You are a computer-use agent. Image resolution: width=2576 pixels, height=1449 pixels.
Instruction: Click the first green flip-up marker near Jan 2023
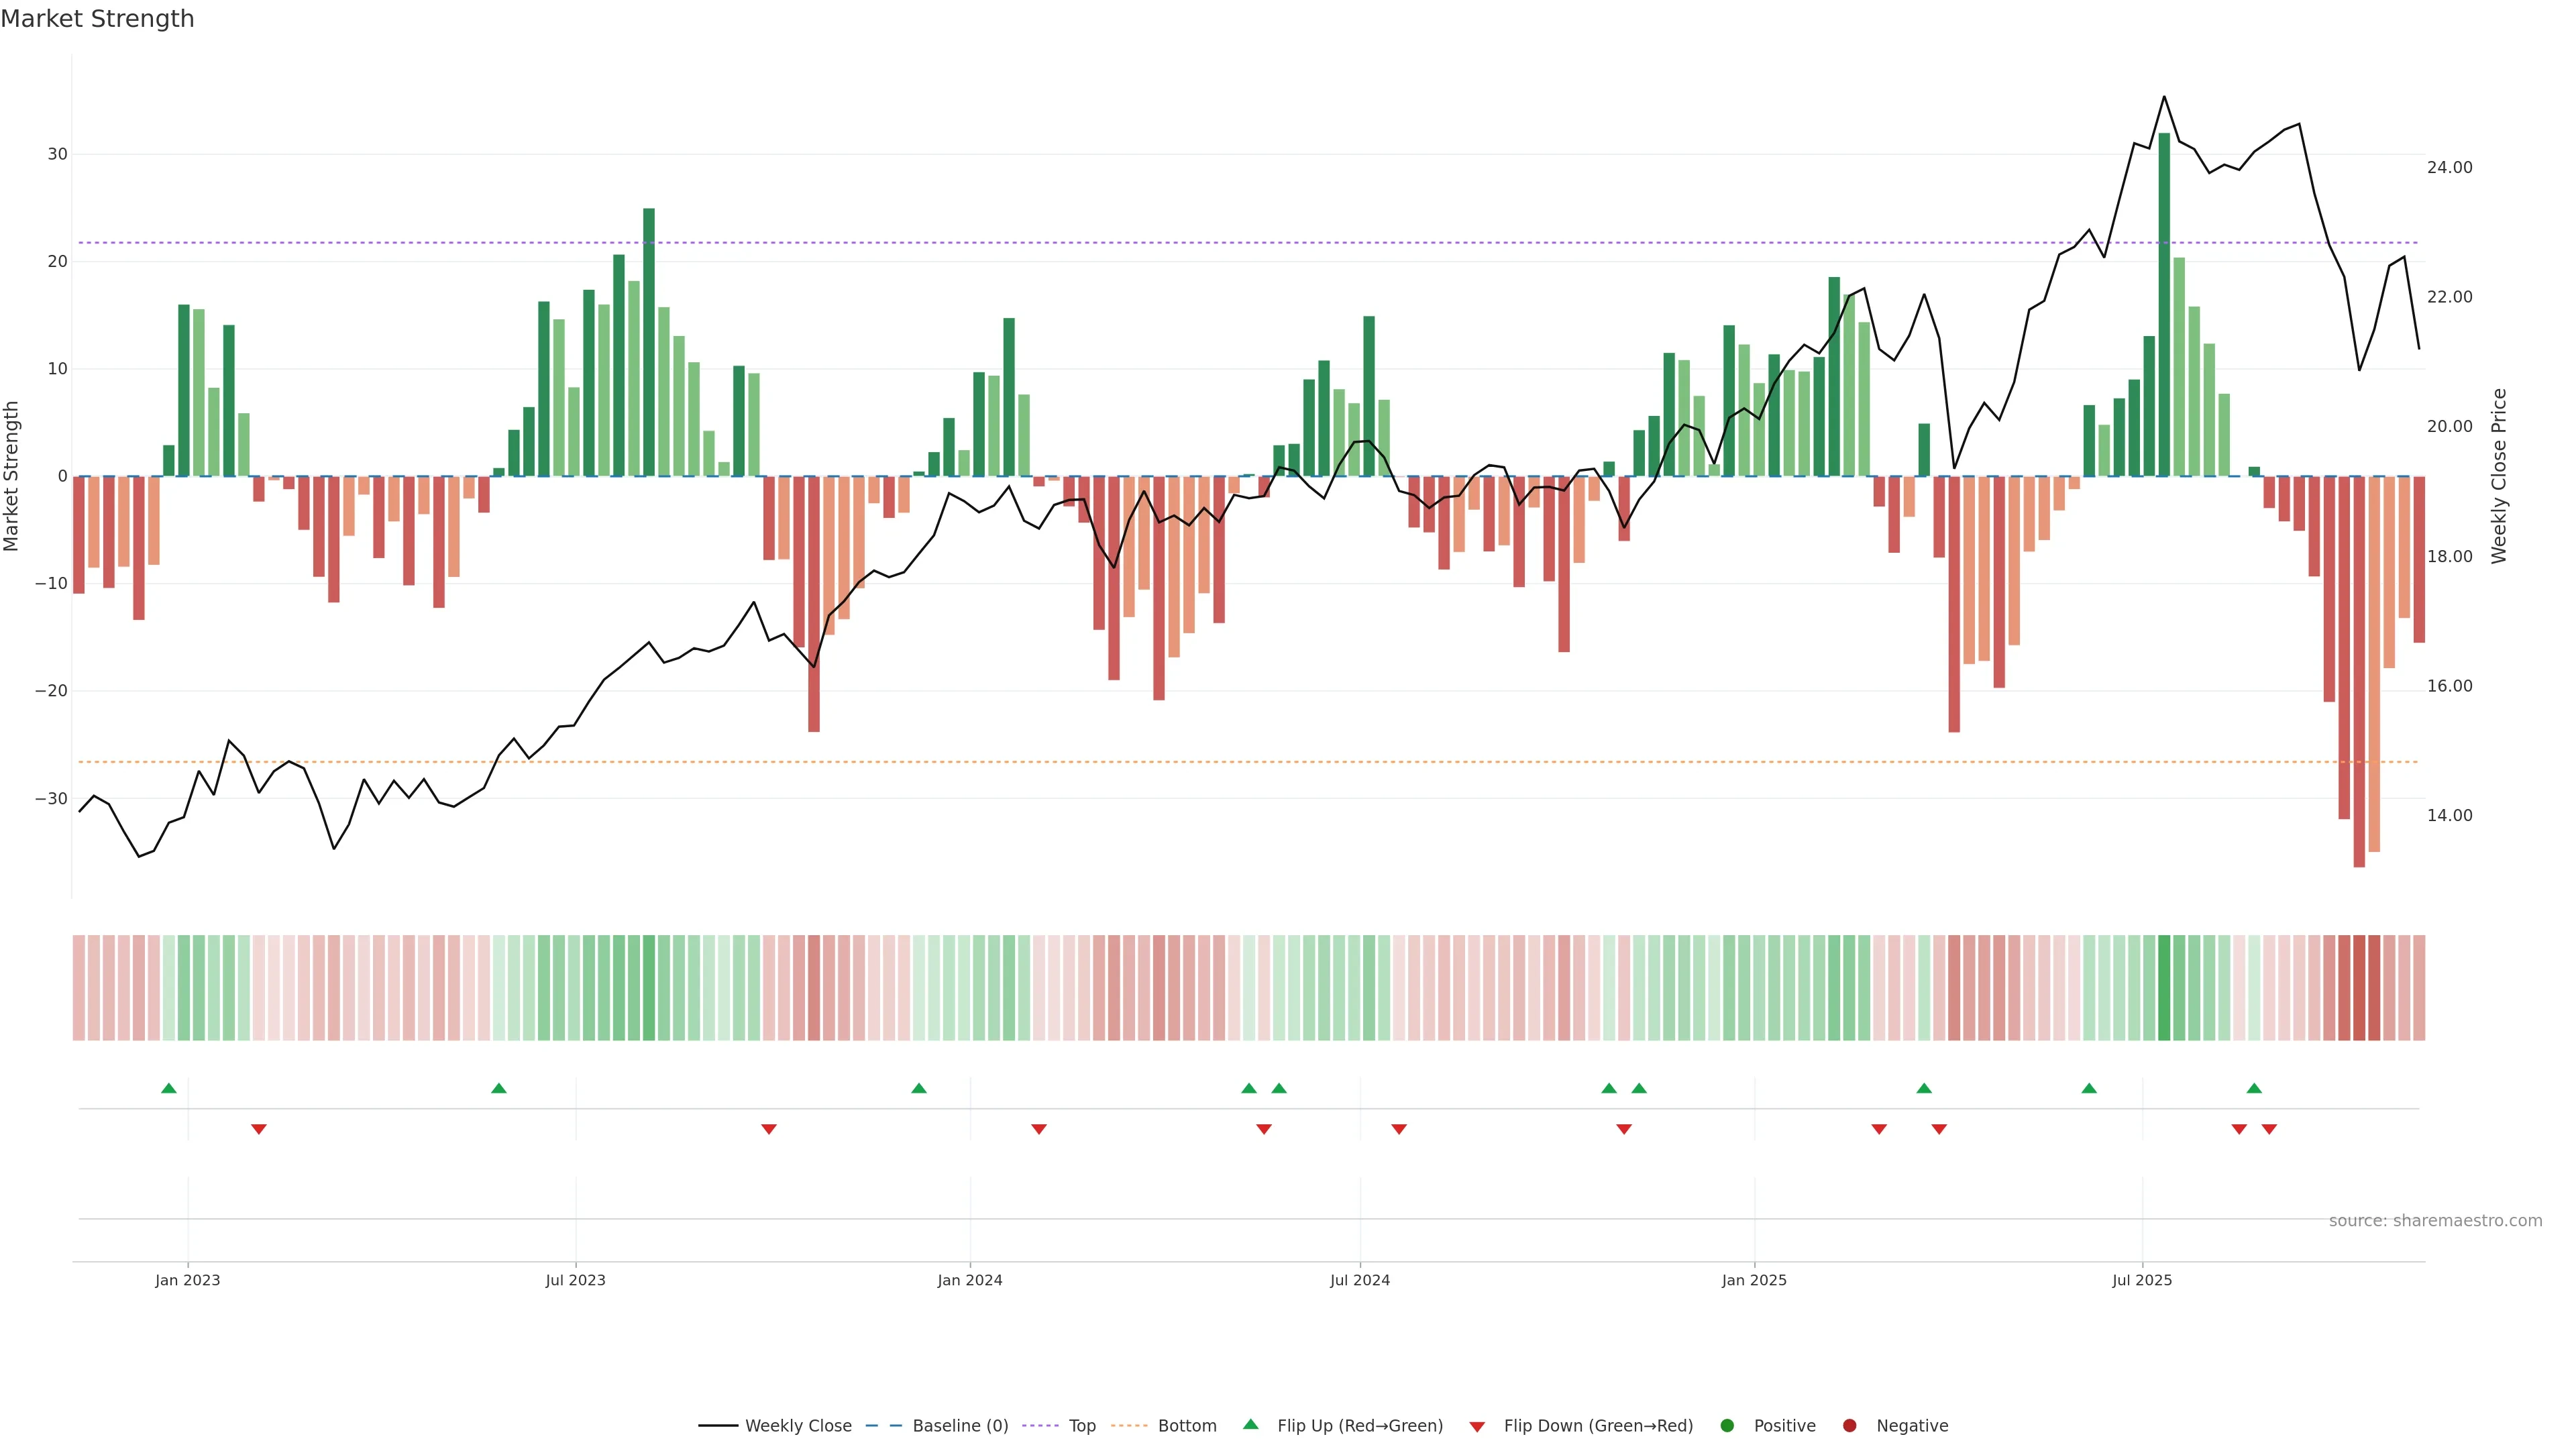pos(169,1088)
